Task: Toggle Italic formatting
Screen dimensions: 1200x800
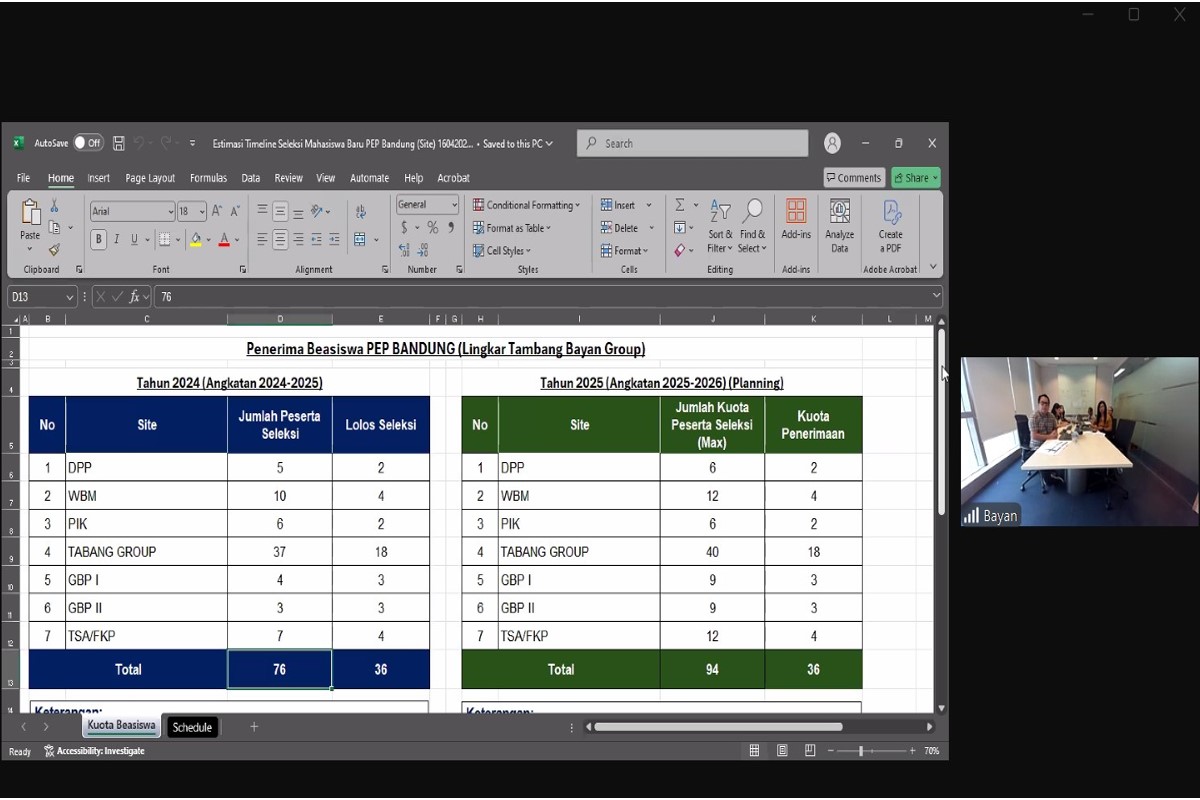Action: (x=116, y=239)
